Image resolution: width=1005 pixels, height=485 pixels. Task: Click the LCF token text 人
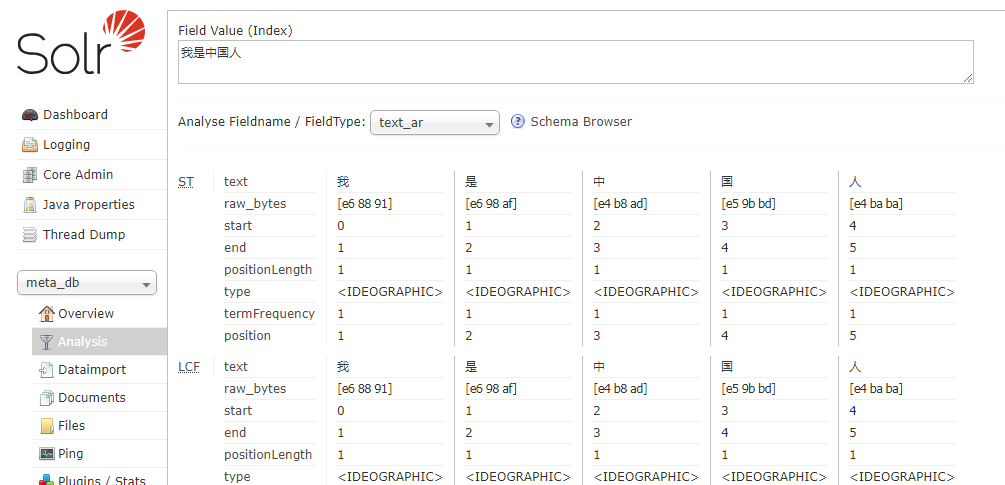[856, 366]
